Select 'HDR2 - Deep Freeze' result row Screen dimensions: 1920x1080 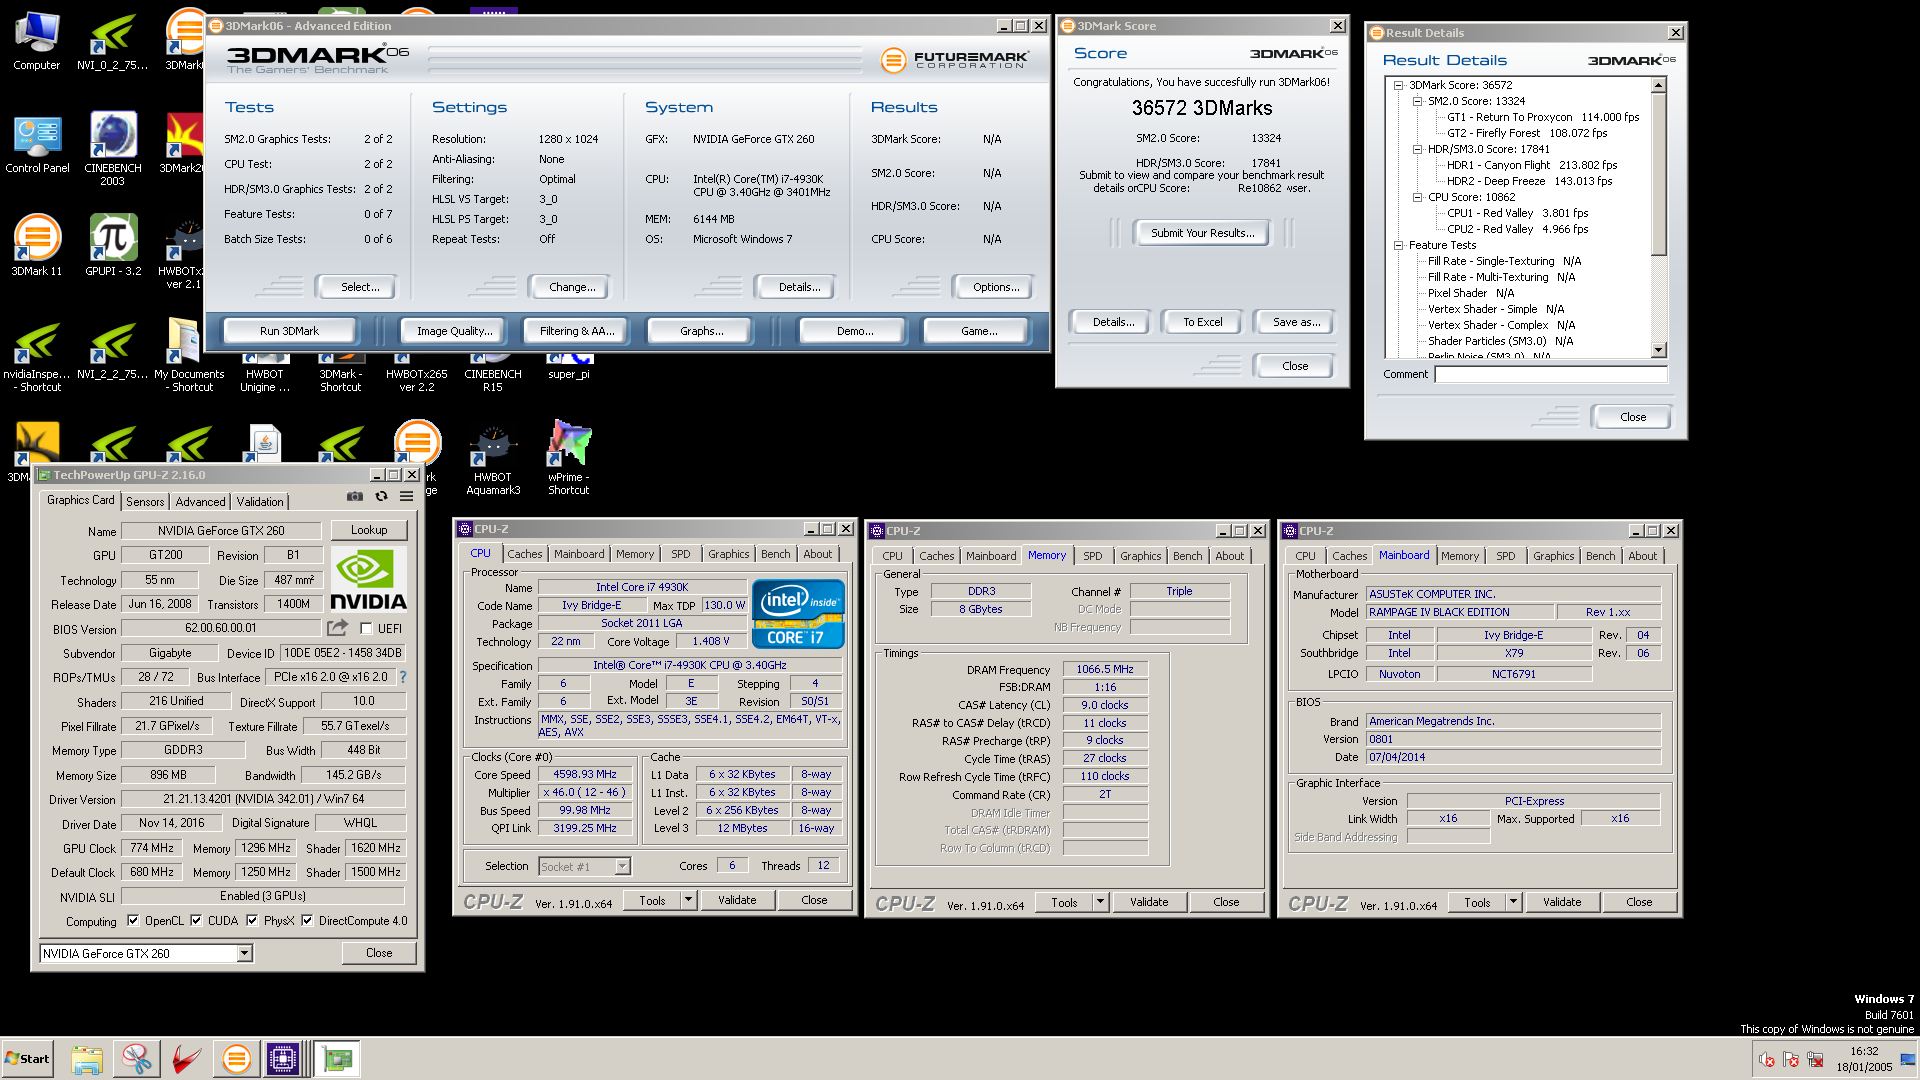point(1529,181)
